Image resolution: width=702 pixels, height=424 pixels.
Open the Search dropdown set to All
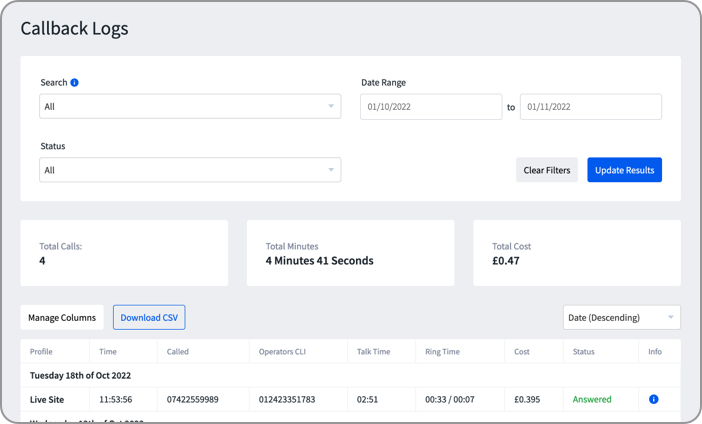tap(190, 107)
